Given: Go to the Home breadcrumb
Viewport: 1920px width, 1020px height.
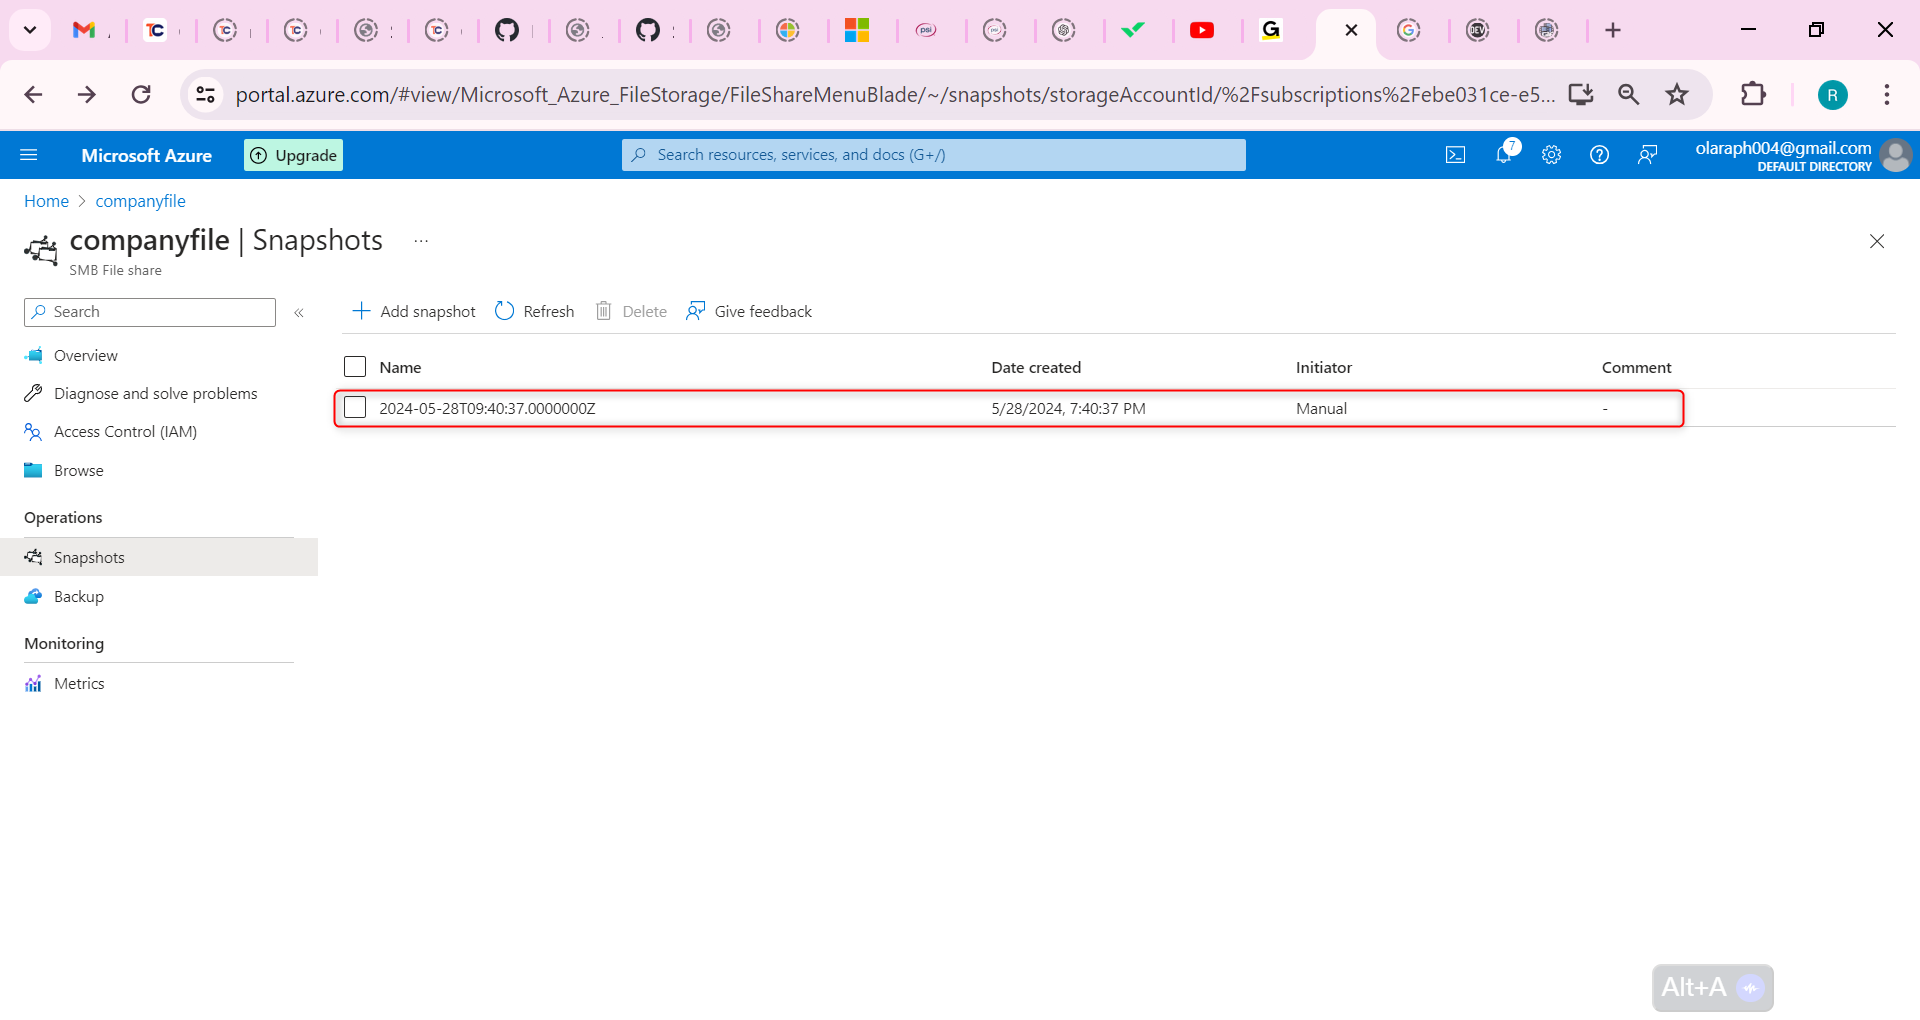Looking at the screenshot, I should pos(46,201).
